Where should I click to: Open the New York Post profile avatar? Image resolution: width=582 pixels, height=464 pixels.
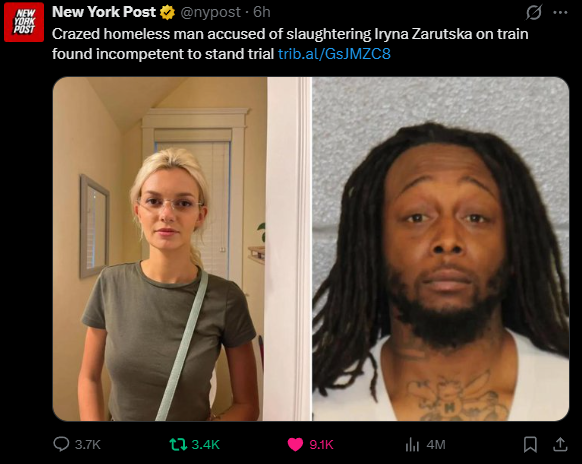click(x=24, y=22)
